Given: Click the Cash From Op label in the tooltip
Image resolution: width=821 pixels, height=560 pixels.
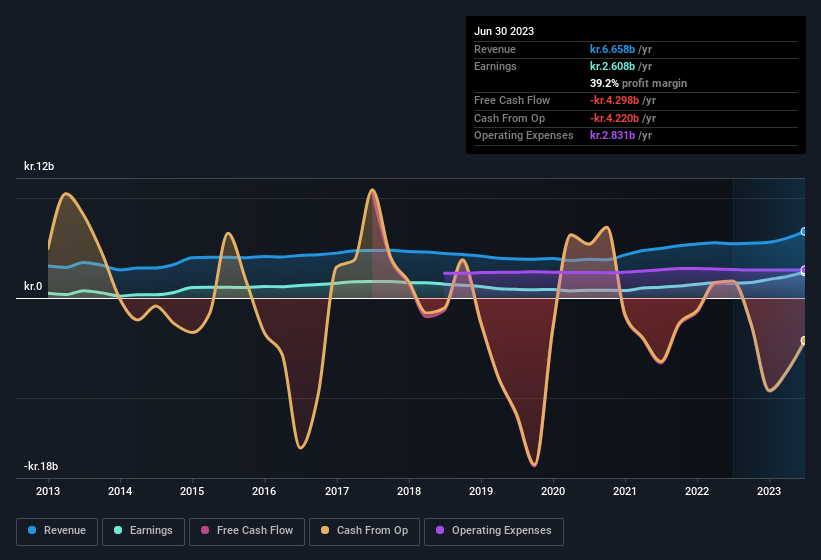Looking at the screenshot, I should pos(509,118).
